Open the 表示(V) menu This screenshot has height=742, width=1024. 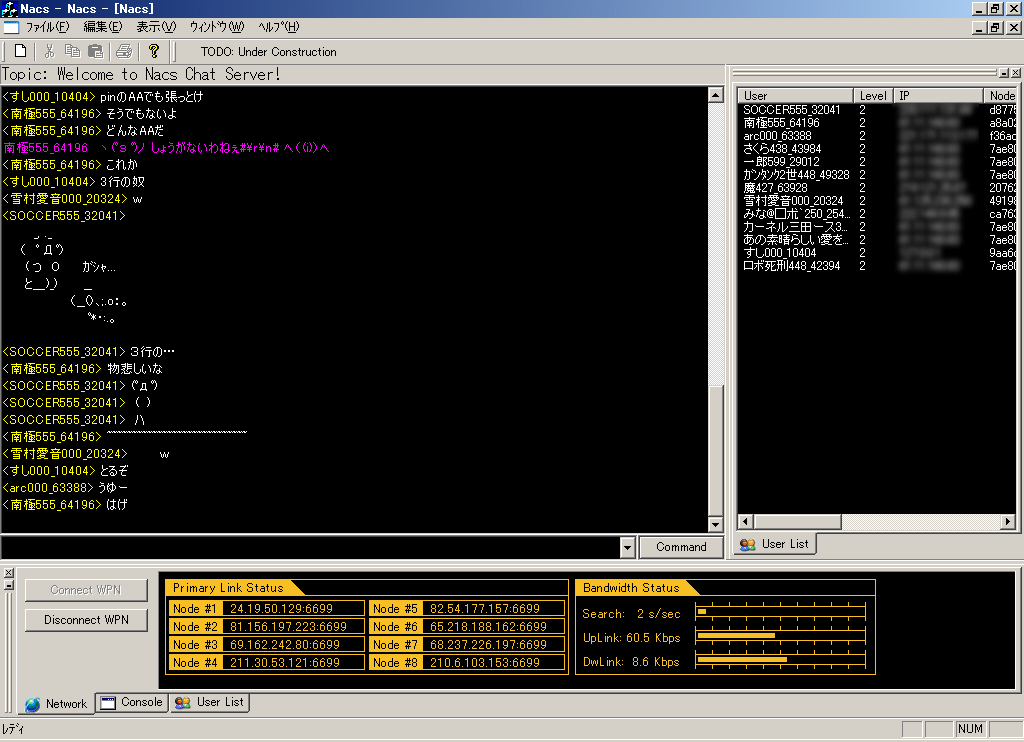(x=155, y=27)
